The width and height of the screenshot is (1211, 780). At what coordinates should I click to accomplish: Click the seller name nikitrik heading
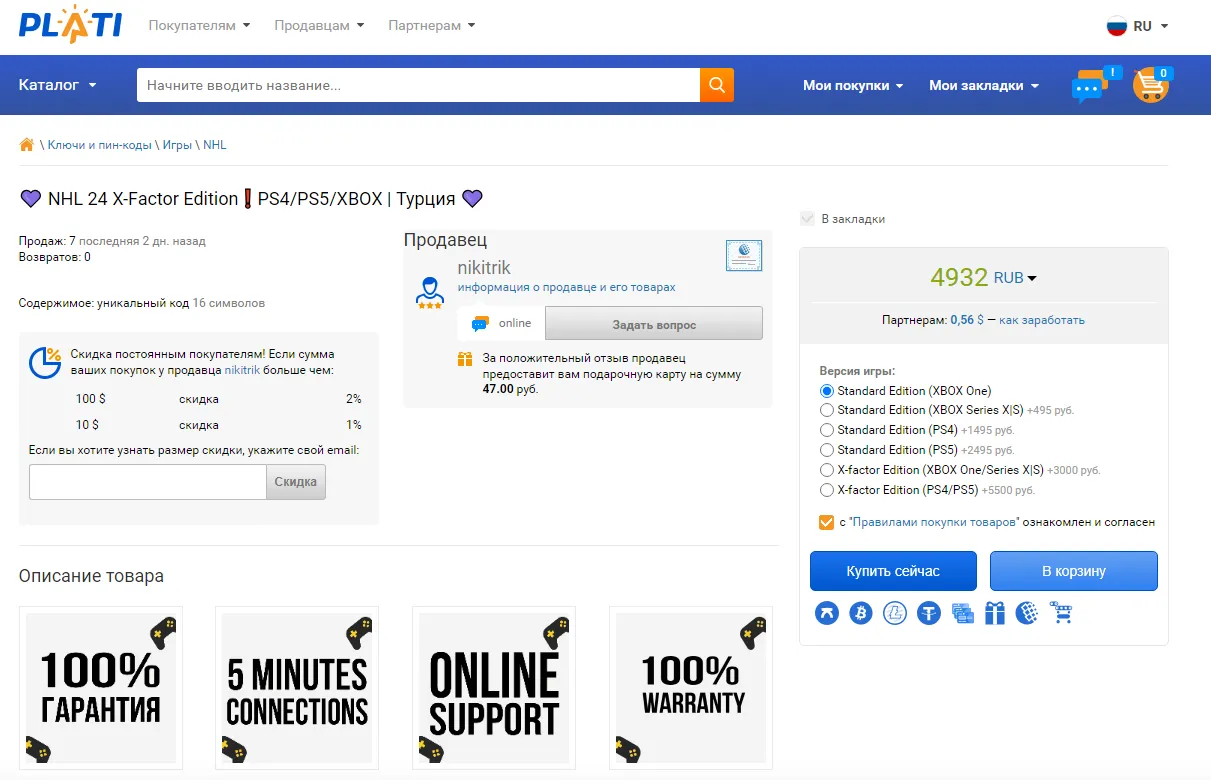484,267
